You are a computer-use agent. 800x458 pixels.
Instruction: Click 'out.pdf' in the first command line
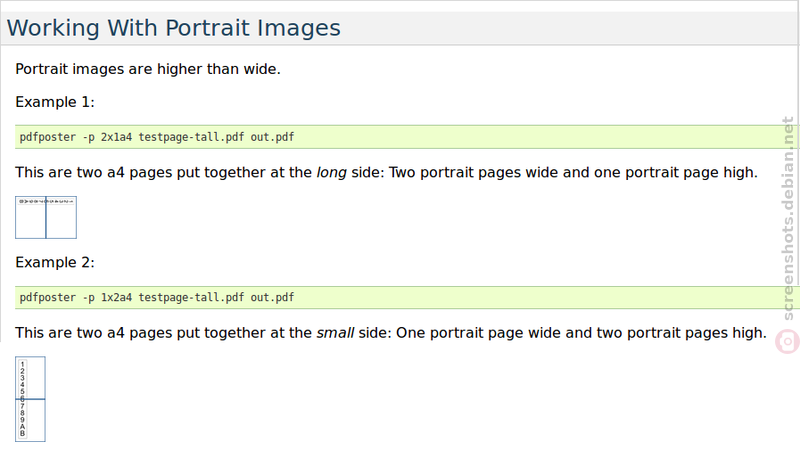tap(272, 137)
